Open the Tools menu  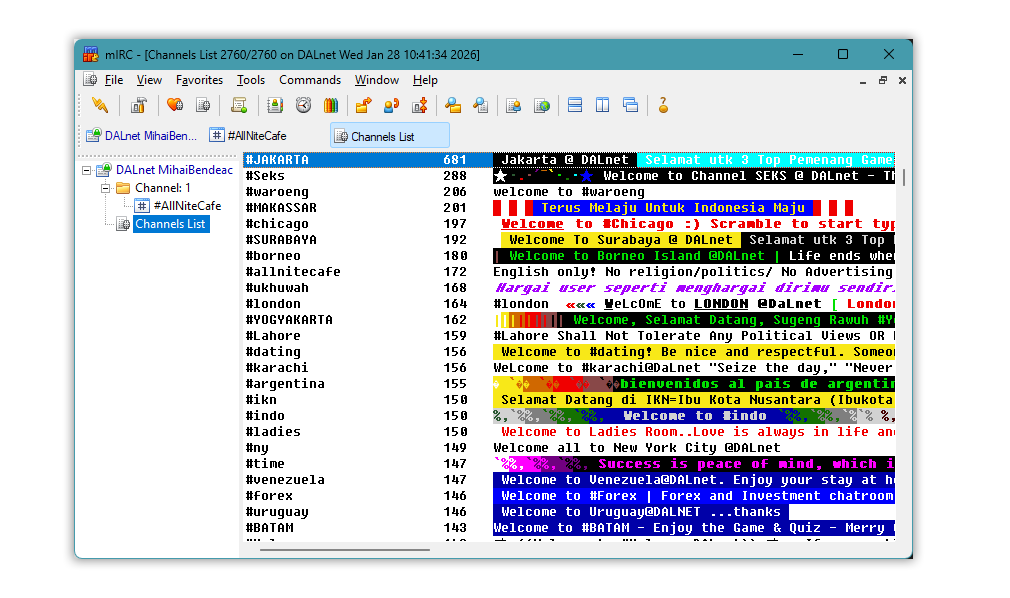pos(251,80)
